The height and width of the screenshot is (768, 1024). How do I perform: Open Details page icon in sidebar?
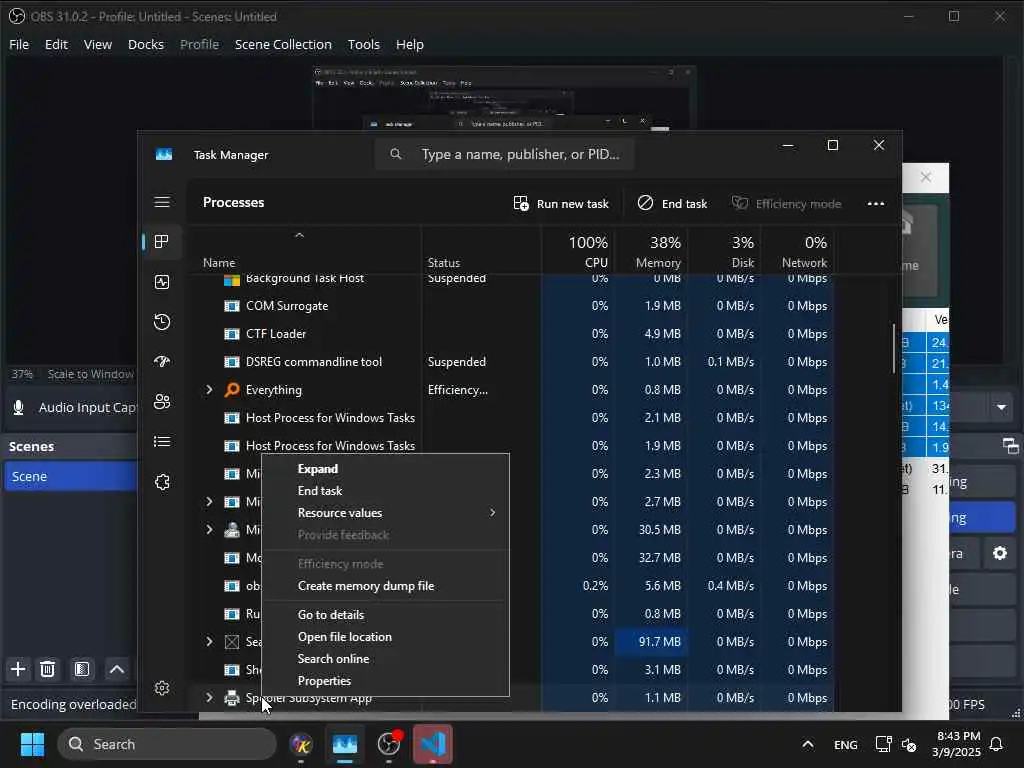[x=162, y=442]
